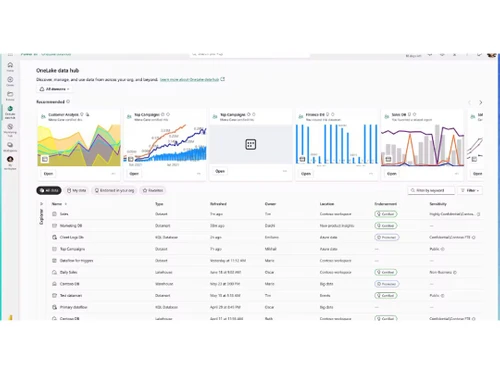Click the search box in the top bar
The height and width of the screenshot is (375, 500).
[x=250, y=55]
